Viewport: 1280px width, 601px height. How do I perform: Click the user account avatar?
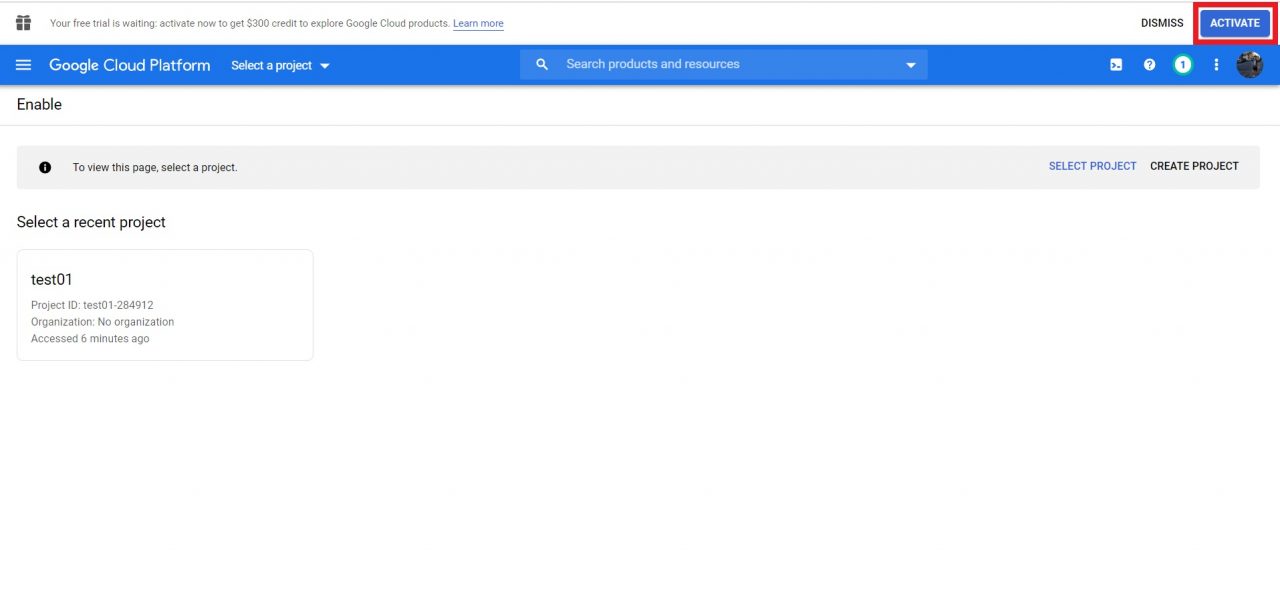(x=1249, y=65)
